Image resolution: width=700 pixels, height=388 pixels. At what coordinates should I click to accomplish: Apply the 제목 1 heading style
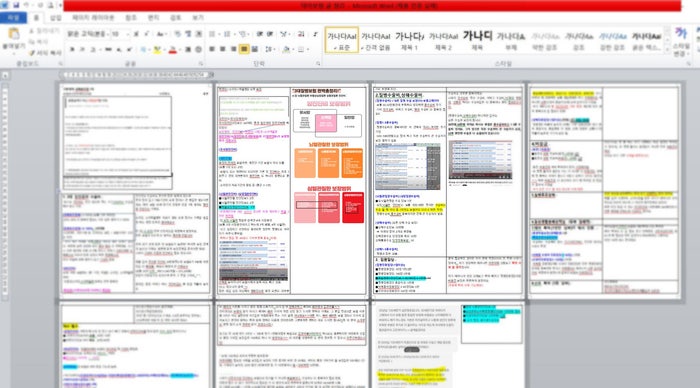pyautogui.click(x=409, y=40)
